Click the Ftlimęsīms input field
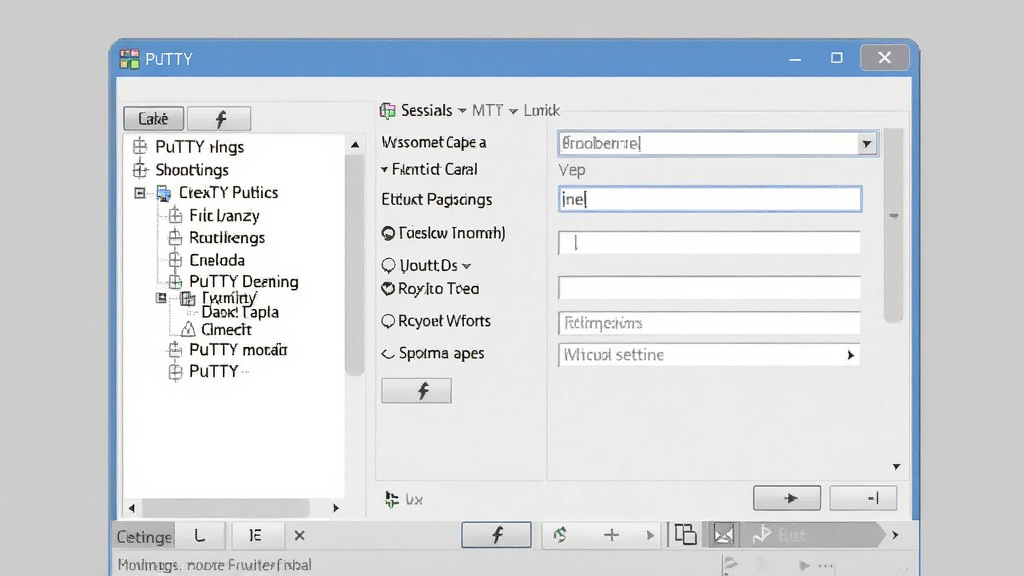 [x=709, y=323]
